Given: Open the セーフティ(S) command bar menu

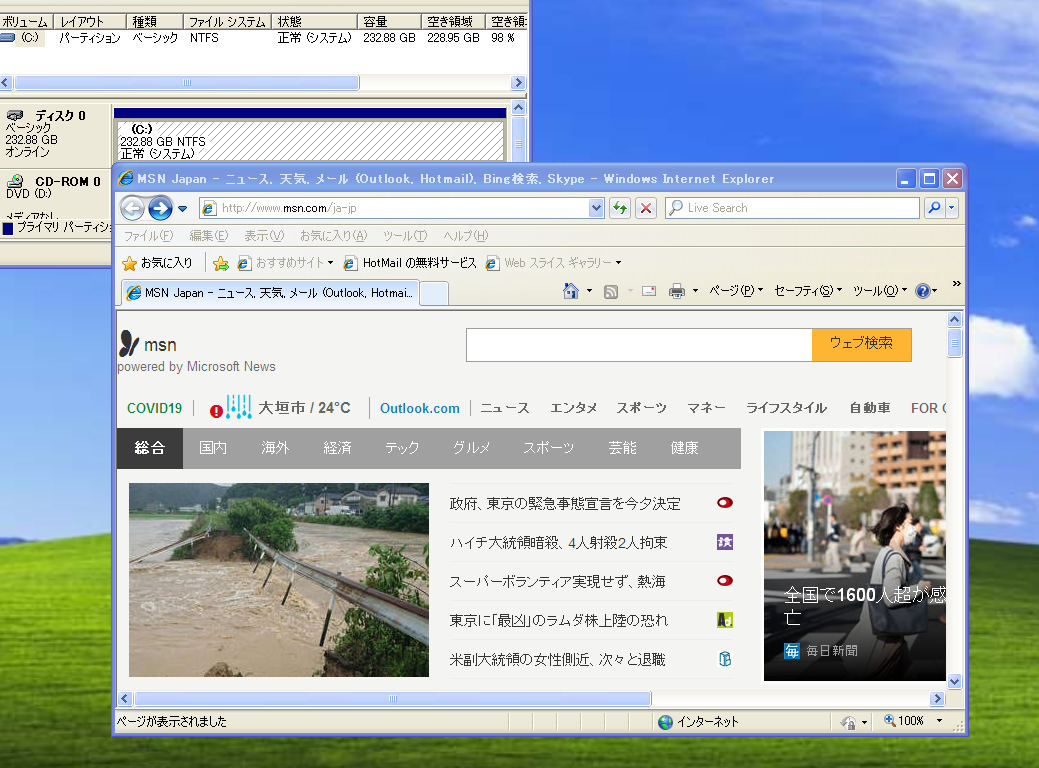Looking at the screenshot, I should click(808, 291).
